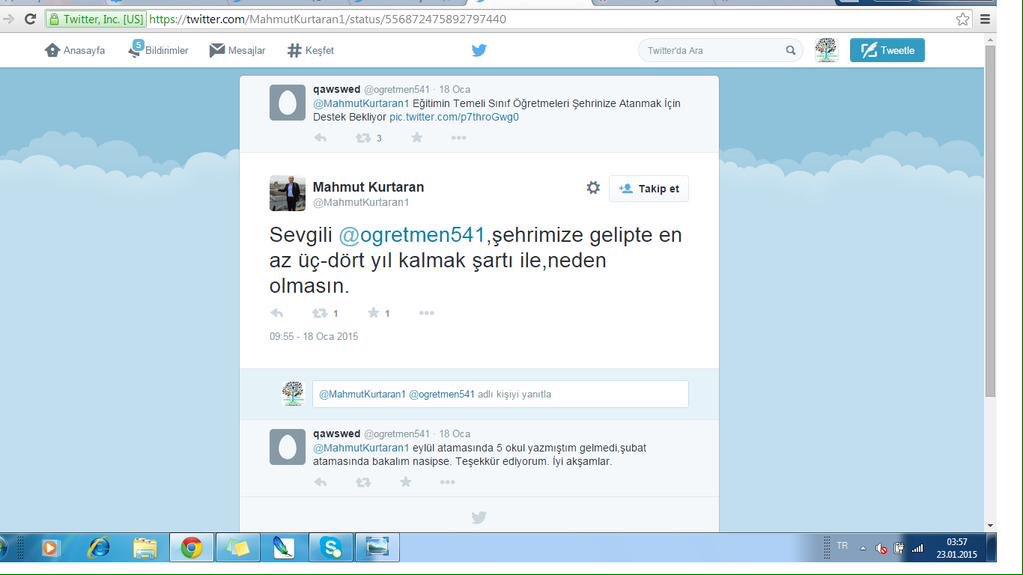The image size is (1023, 575).
Task: Click TR language indicator in tray
Action: (842, 546)
